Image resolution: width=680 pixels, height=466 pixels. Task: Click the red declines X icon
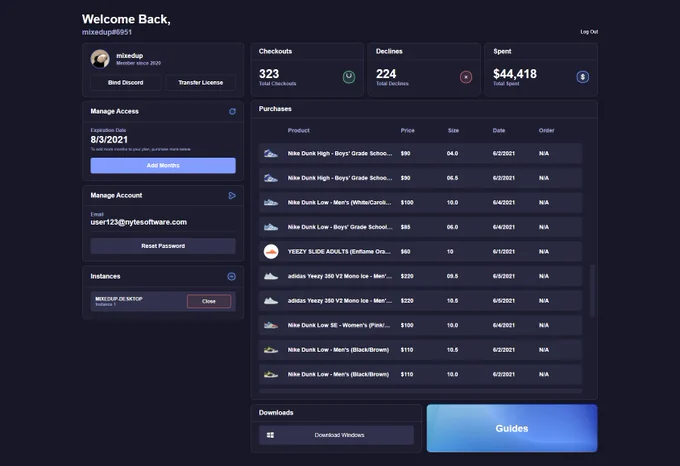(x=466, y=77)
